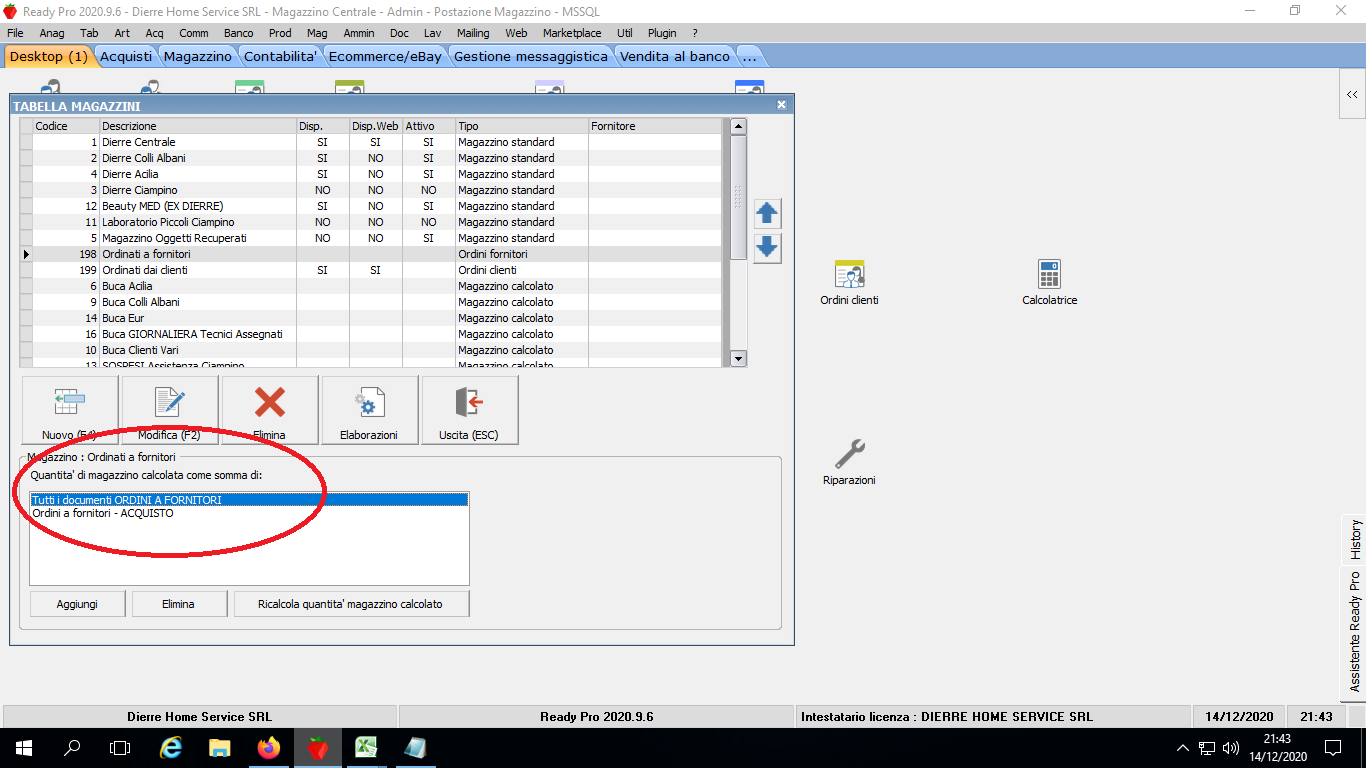Click the volume icon in system tray
Screen dimensions: 1366x768
point(1231,747)
